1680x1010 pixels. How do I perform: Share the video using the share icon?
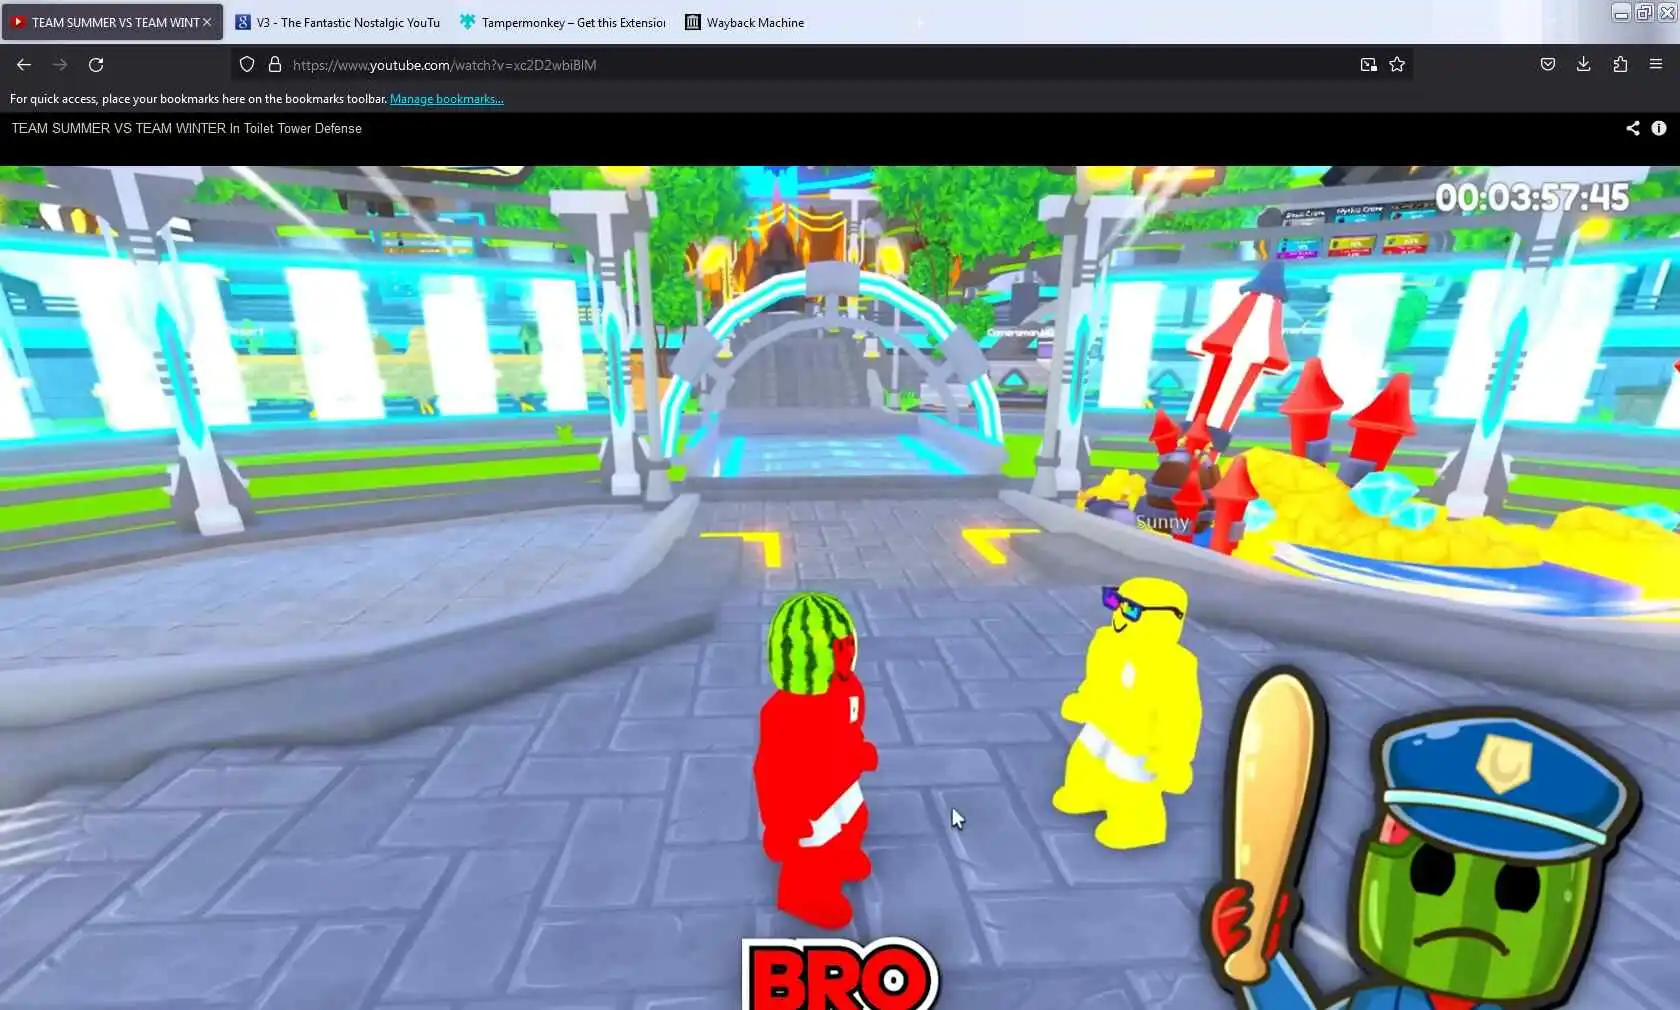(1633, 128)
